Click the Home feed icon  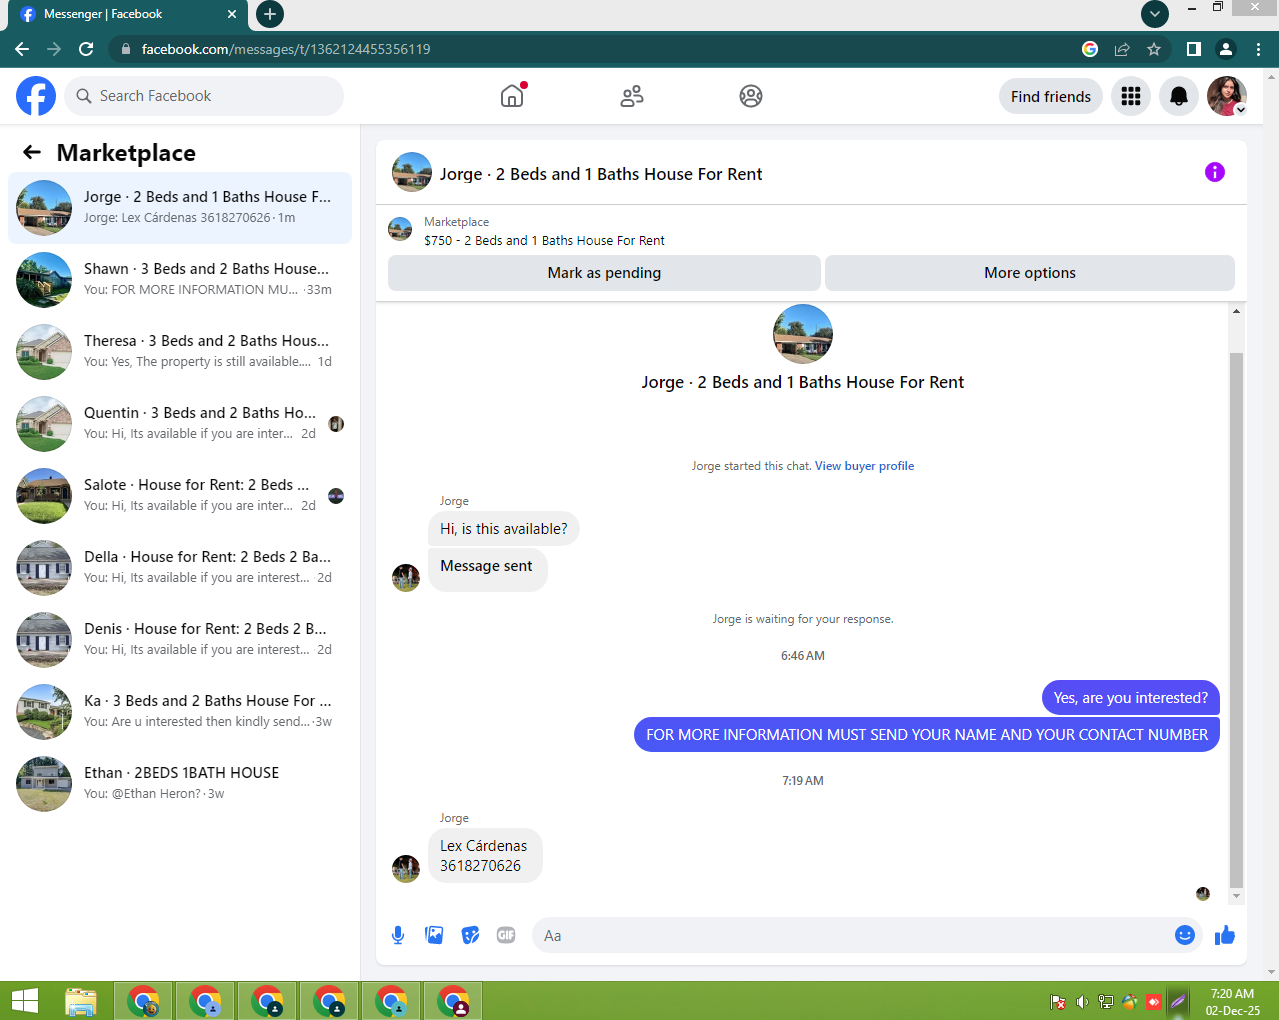(512, 96)
